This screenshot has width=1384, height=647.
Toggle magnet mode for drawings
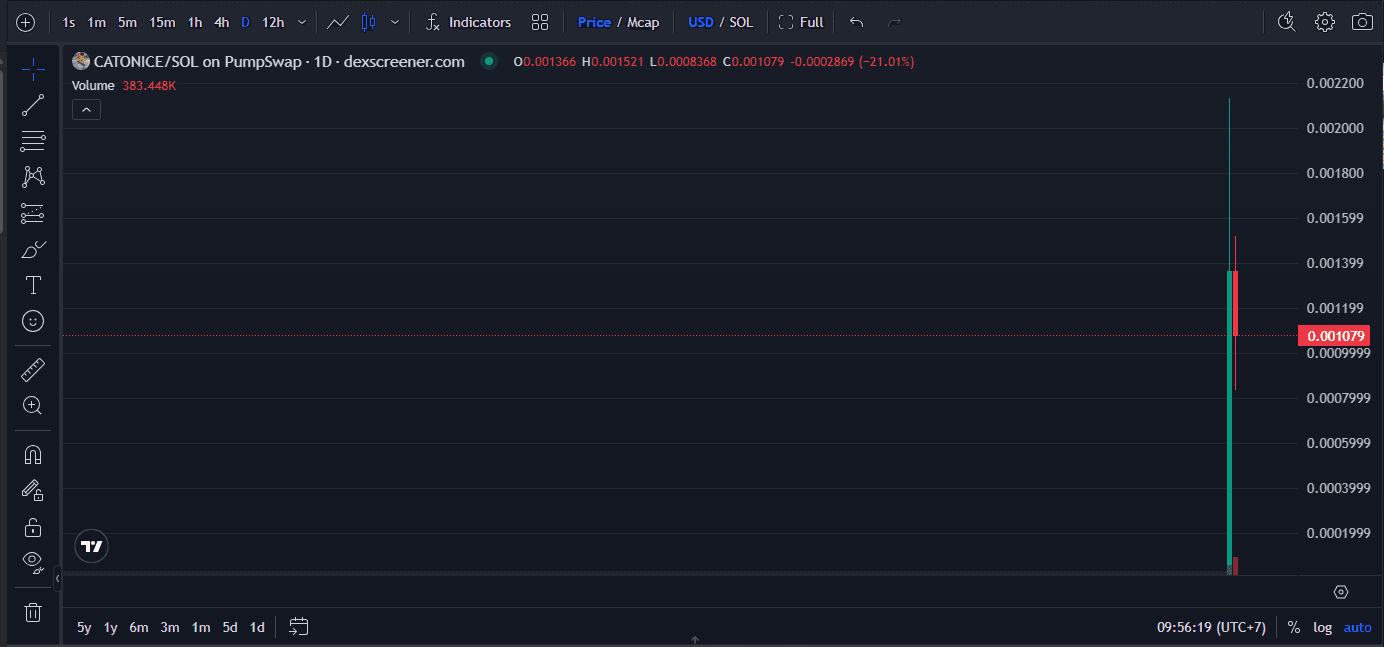tap(33, 455)
